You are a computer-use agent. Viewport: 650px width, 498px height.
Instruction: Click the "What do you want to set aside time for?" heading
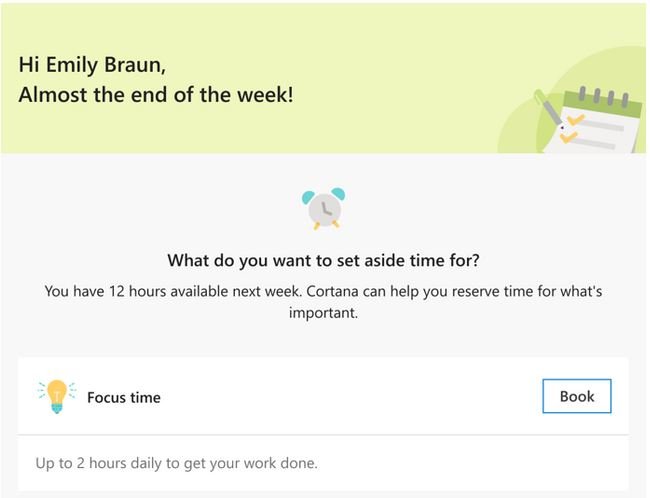pos(323,262)
